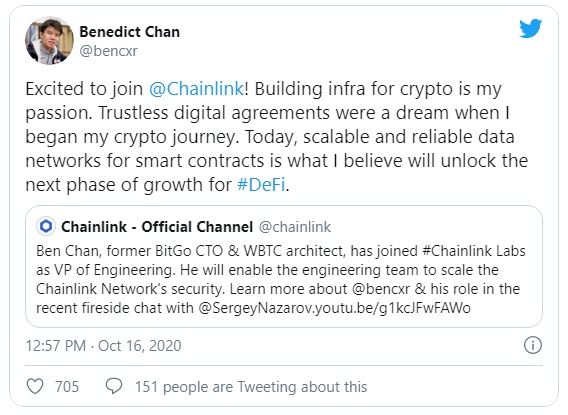Like the tweet with the heart icon
Image resolution: width=568 pixels, height=415 pixels.
(x=35, y=386)
